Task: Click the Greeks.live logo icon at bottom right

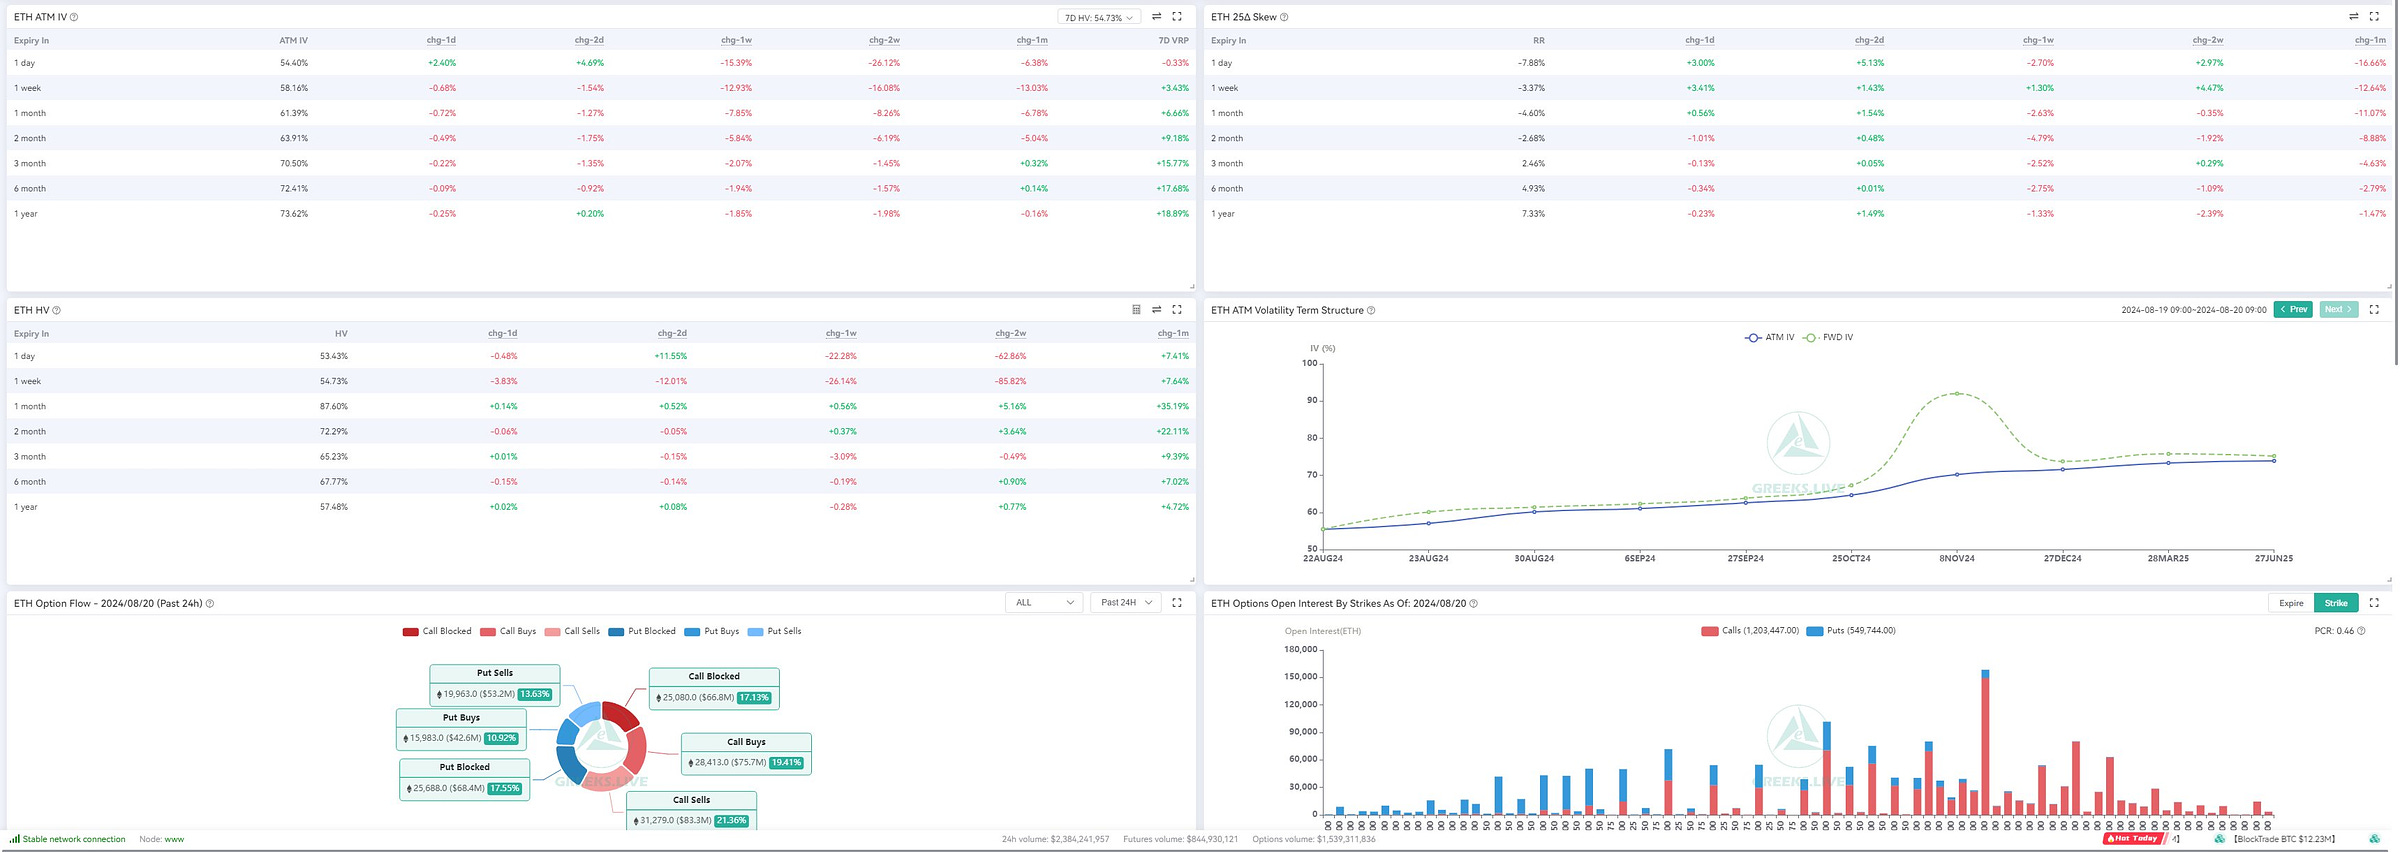Action: (x=2373, y=839)
